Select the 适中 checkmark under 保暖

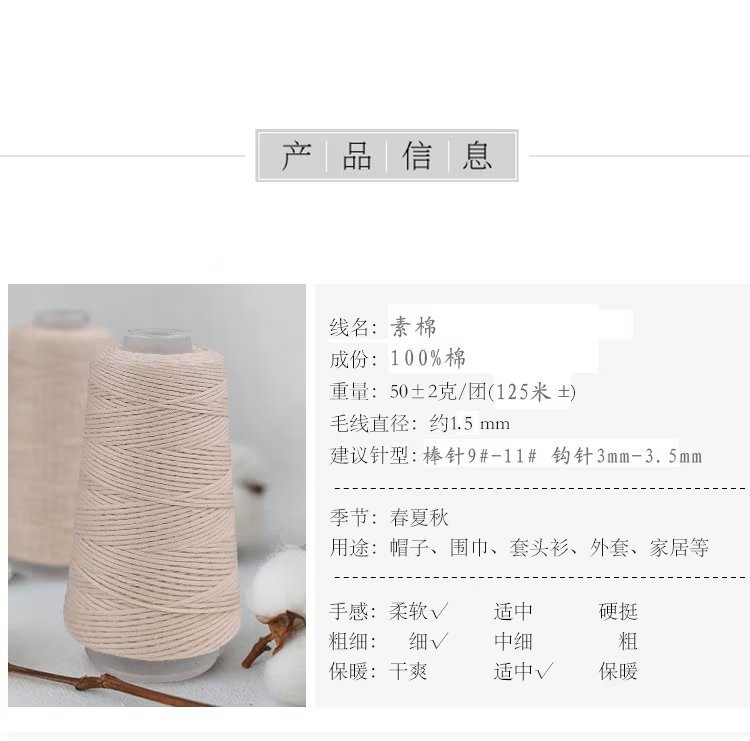523,671
